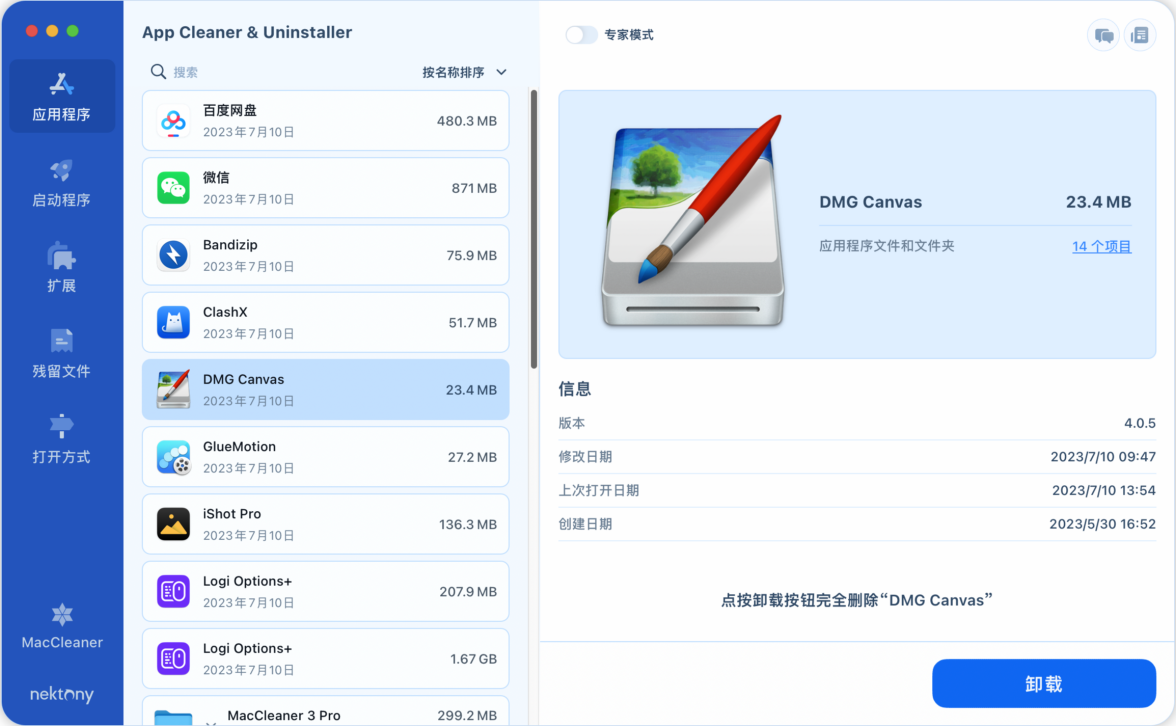Click the large DMG Canvas preview image

(x=694, y=222)
